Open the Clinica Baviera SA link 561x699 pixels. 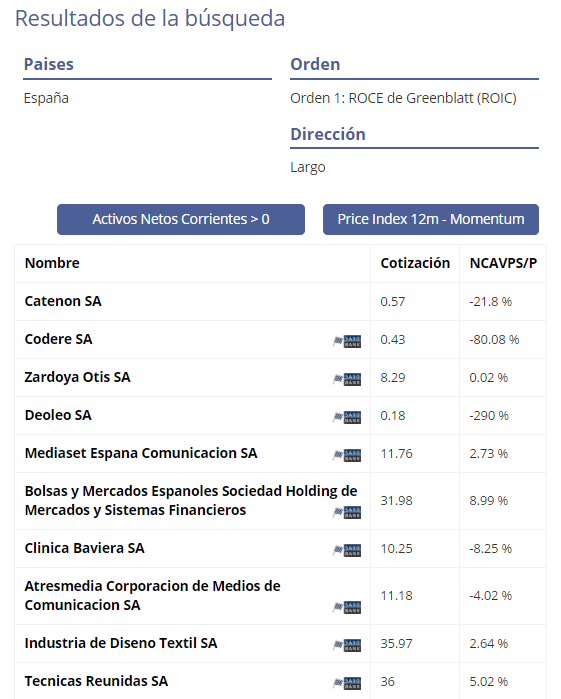(x=85, y=548)
